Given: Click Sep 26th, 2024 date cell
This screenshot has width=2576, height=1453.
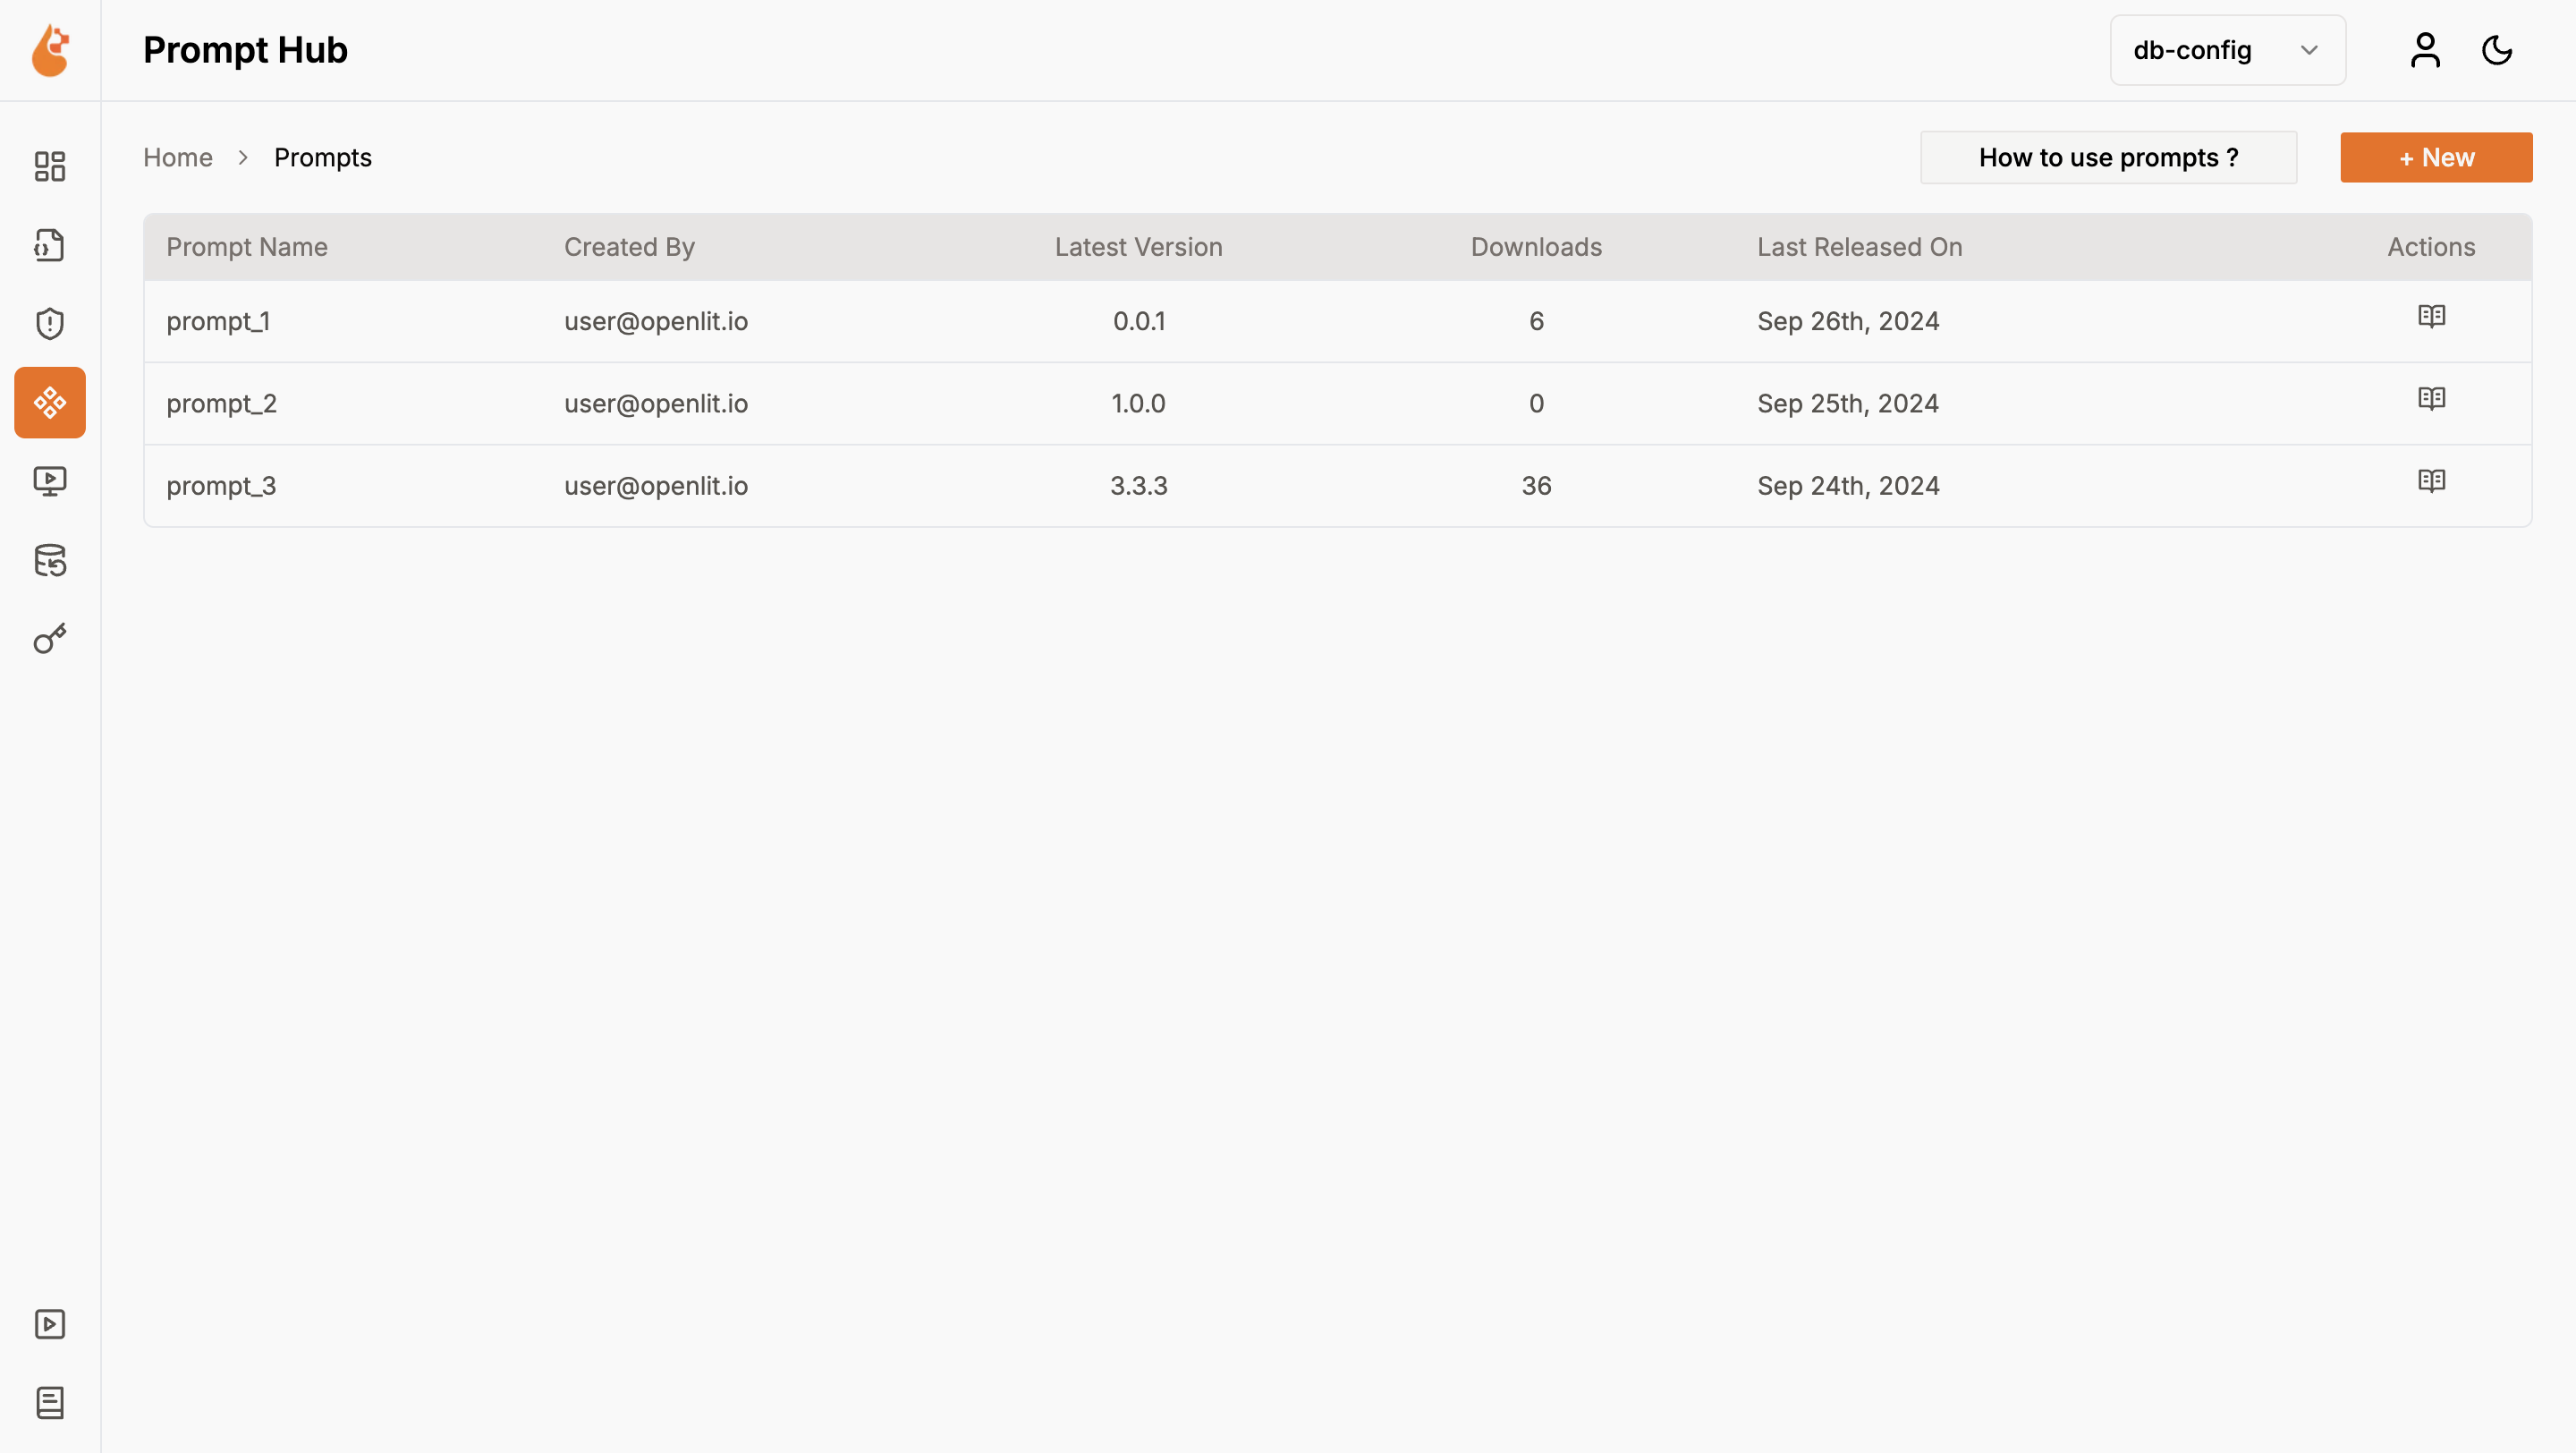Looking at the screenshot, I should click(x=1848, y=321).
